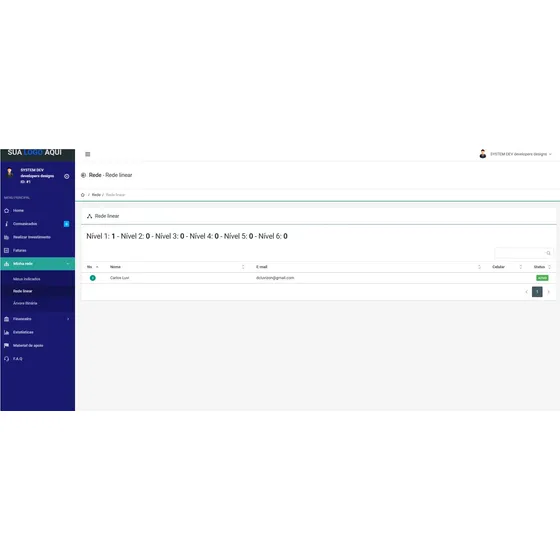560x560 pixels.
Task: Select Rede linear submenu item
Action: pos(22,291)
